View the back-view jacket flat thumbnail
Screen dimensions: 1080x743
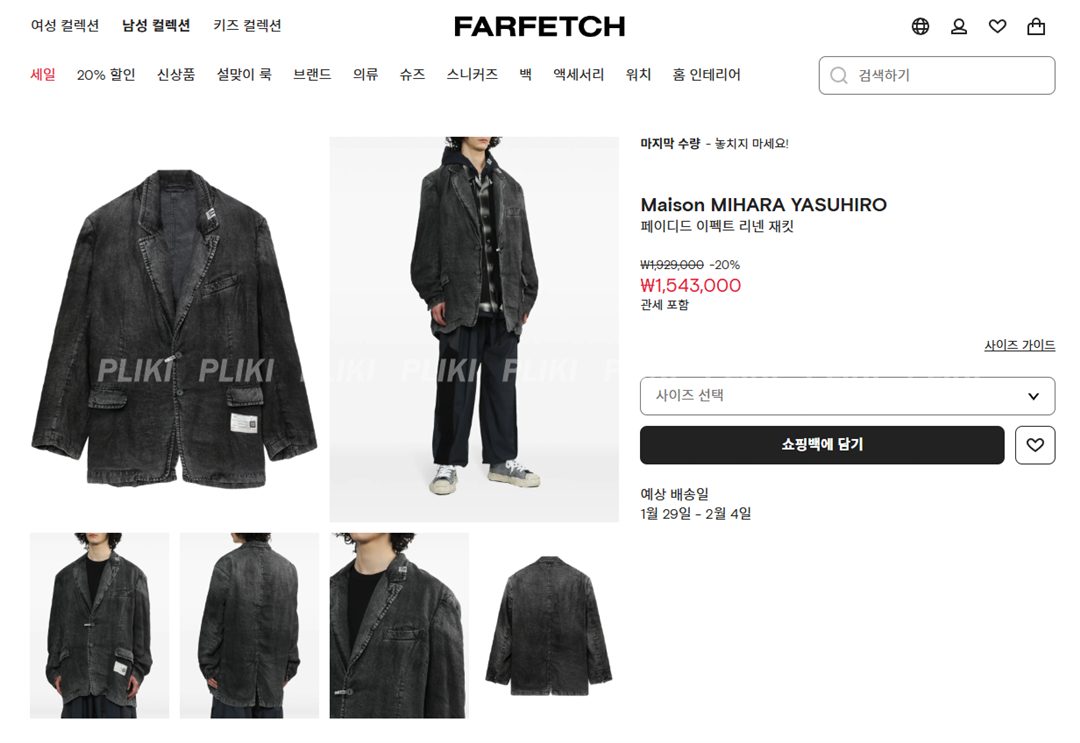point(549,625)
